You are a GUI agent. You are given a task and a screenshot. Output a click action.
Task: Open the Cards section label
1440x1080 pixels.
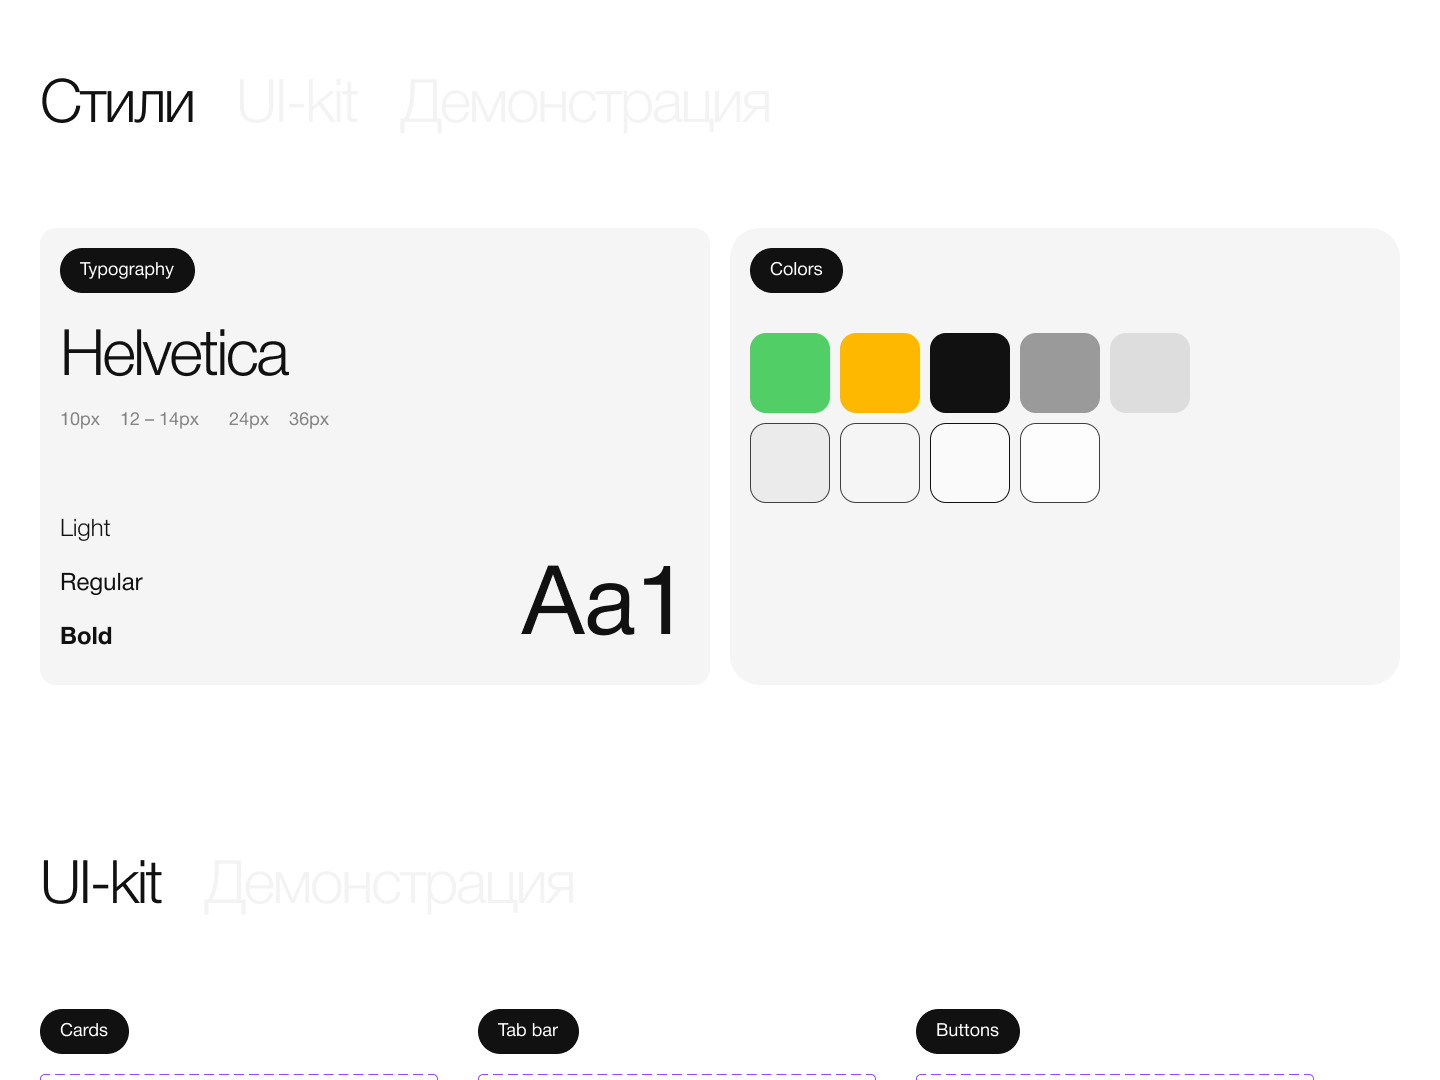coord(84,1031)
